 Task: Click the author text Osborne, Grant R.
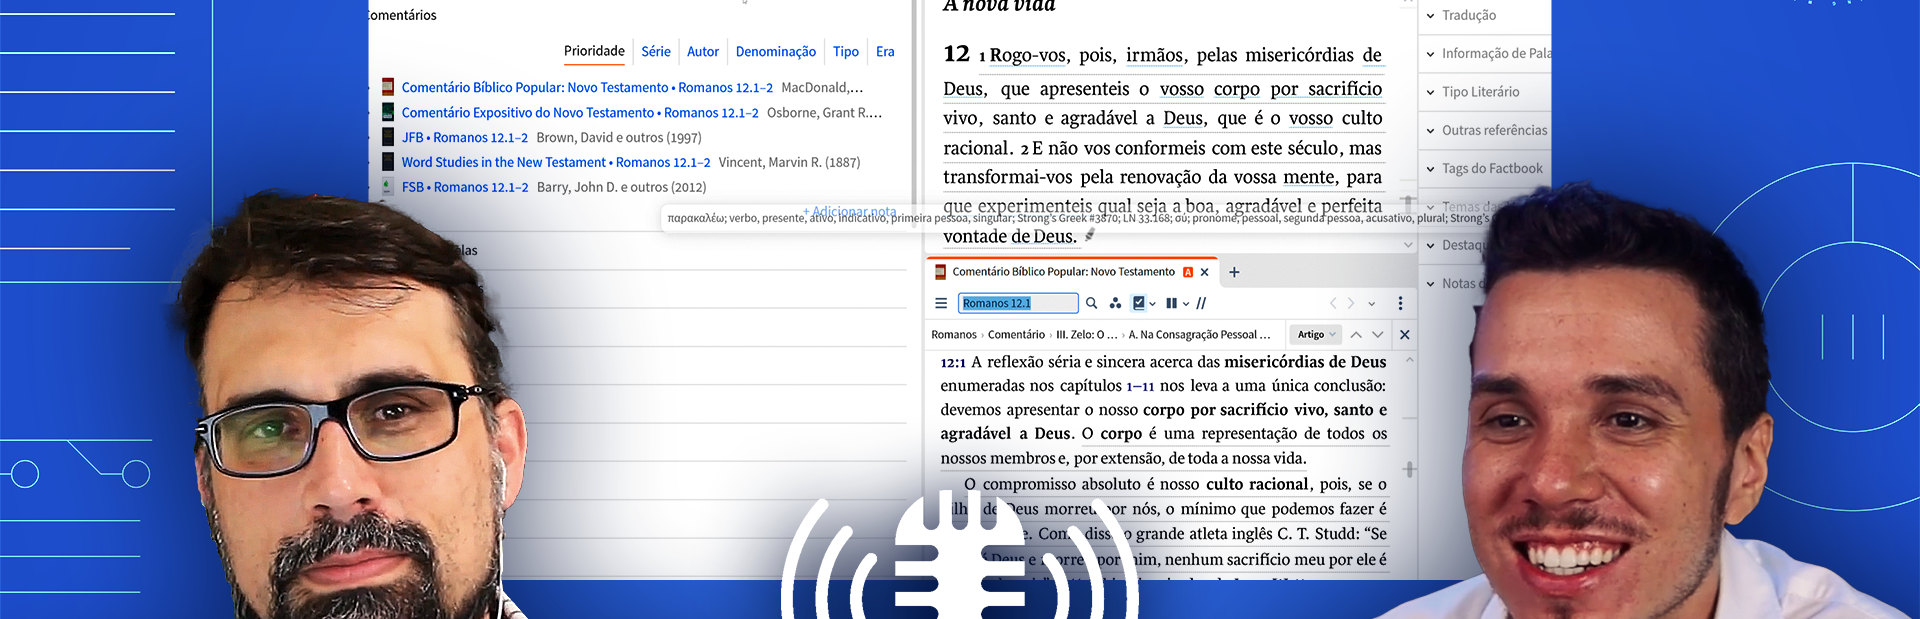pos(824,112)
